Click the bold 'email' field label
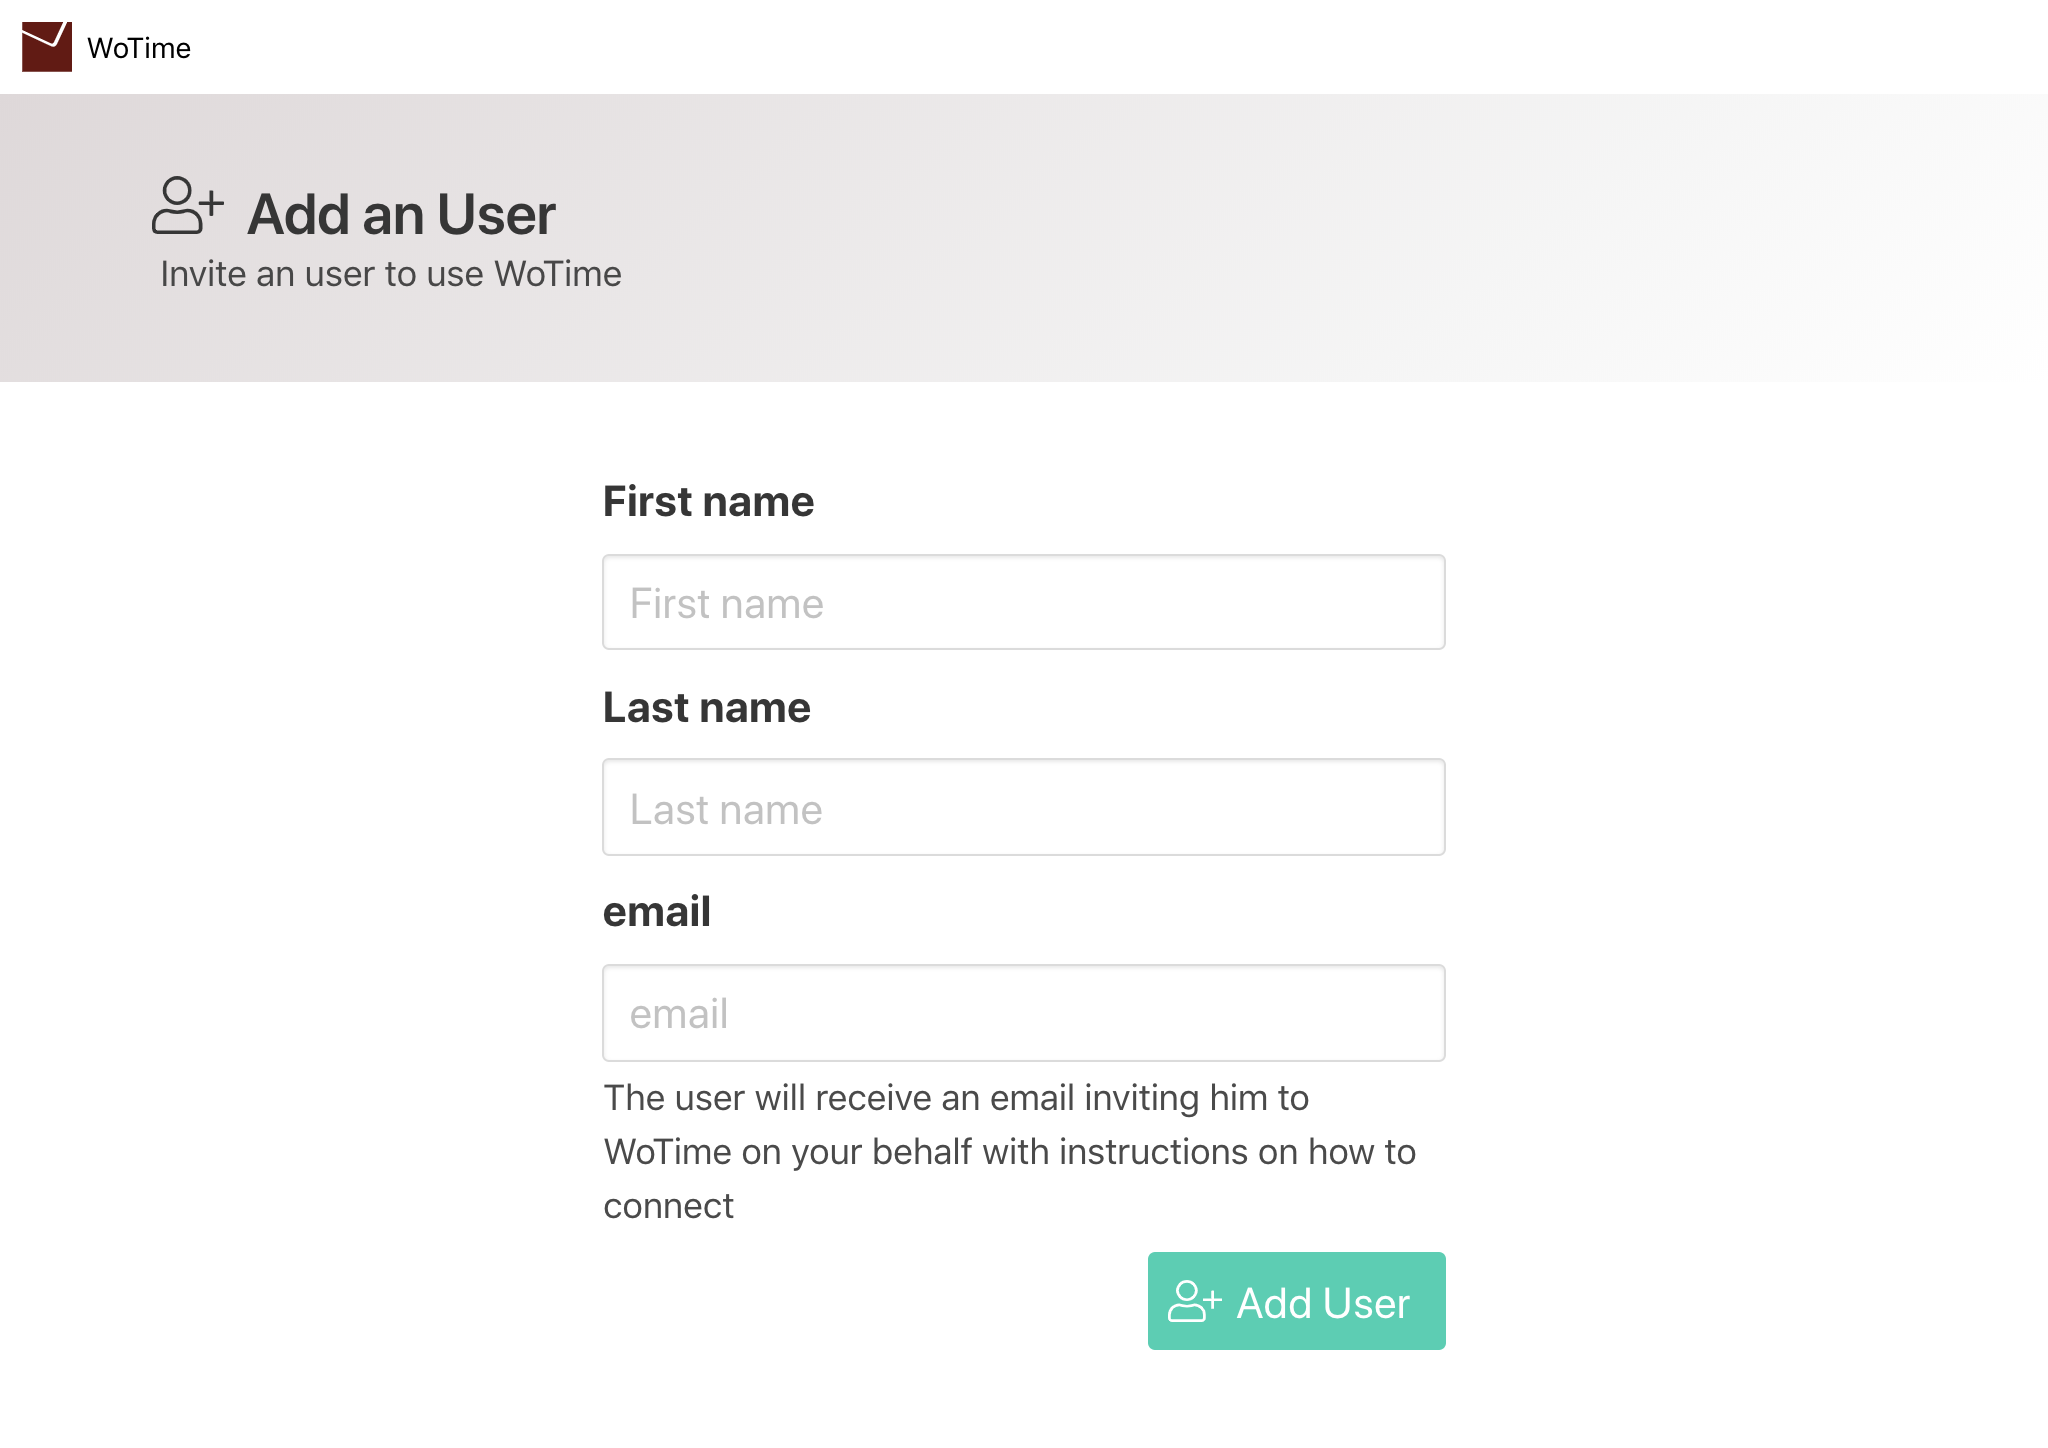The height and width of the screenshot is (1448, 2048). pyautogui.click(x=657, y=912)
